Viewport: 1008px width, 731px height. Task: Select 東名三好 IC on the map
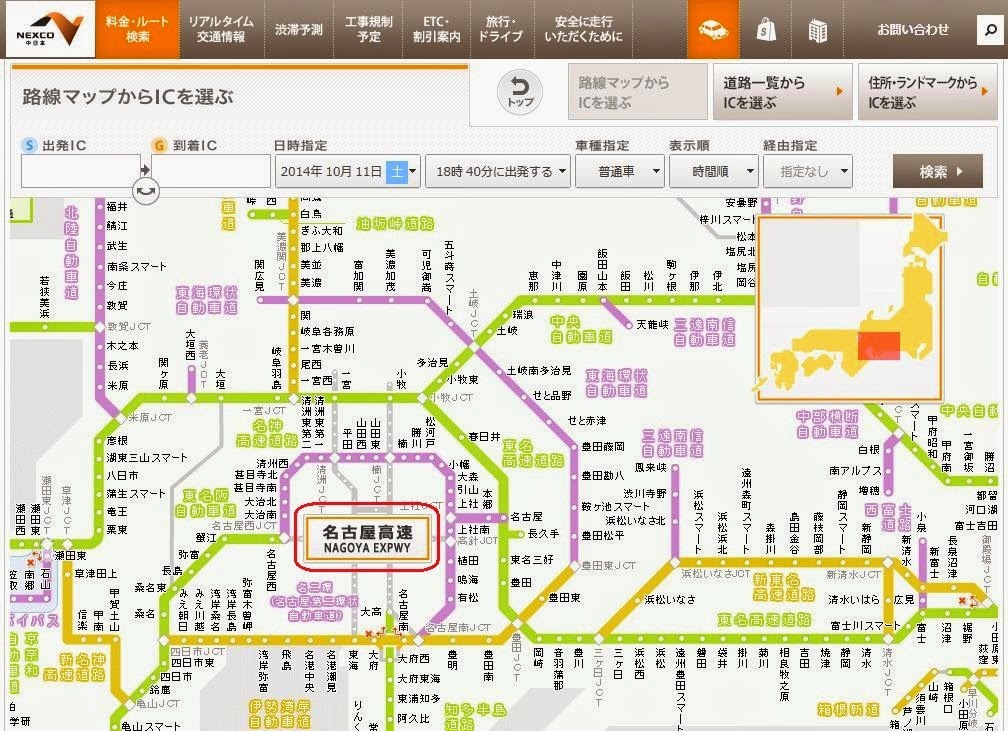click(x=532, y=560)
